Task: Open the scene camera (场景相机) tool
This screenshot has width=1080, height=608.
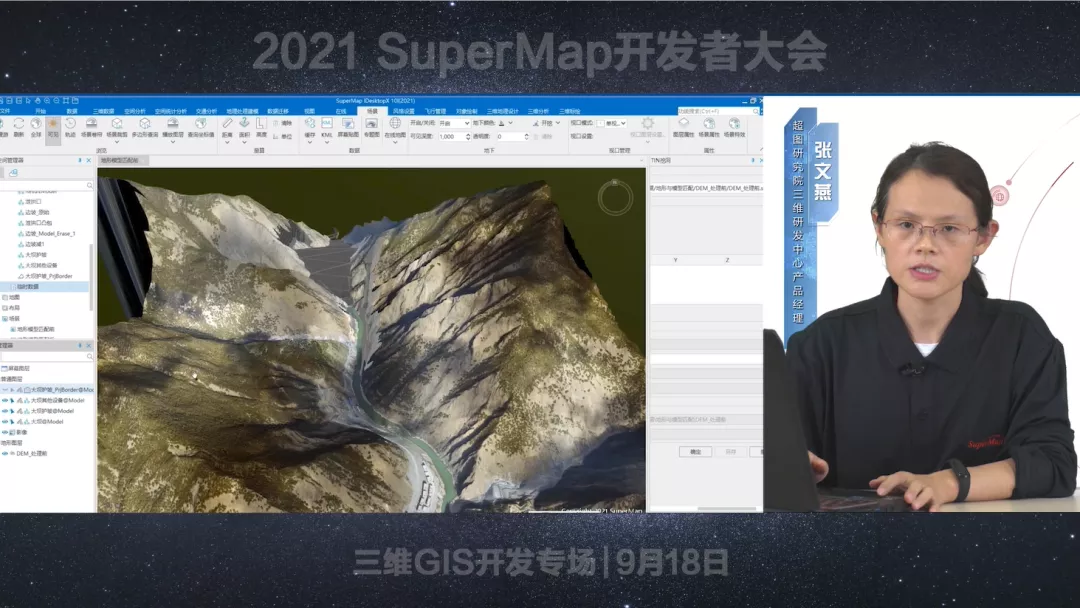Action: coord(91,123)
